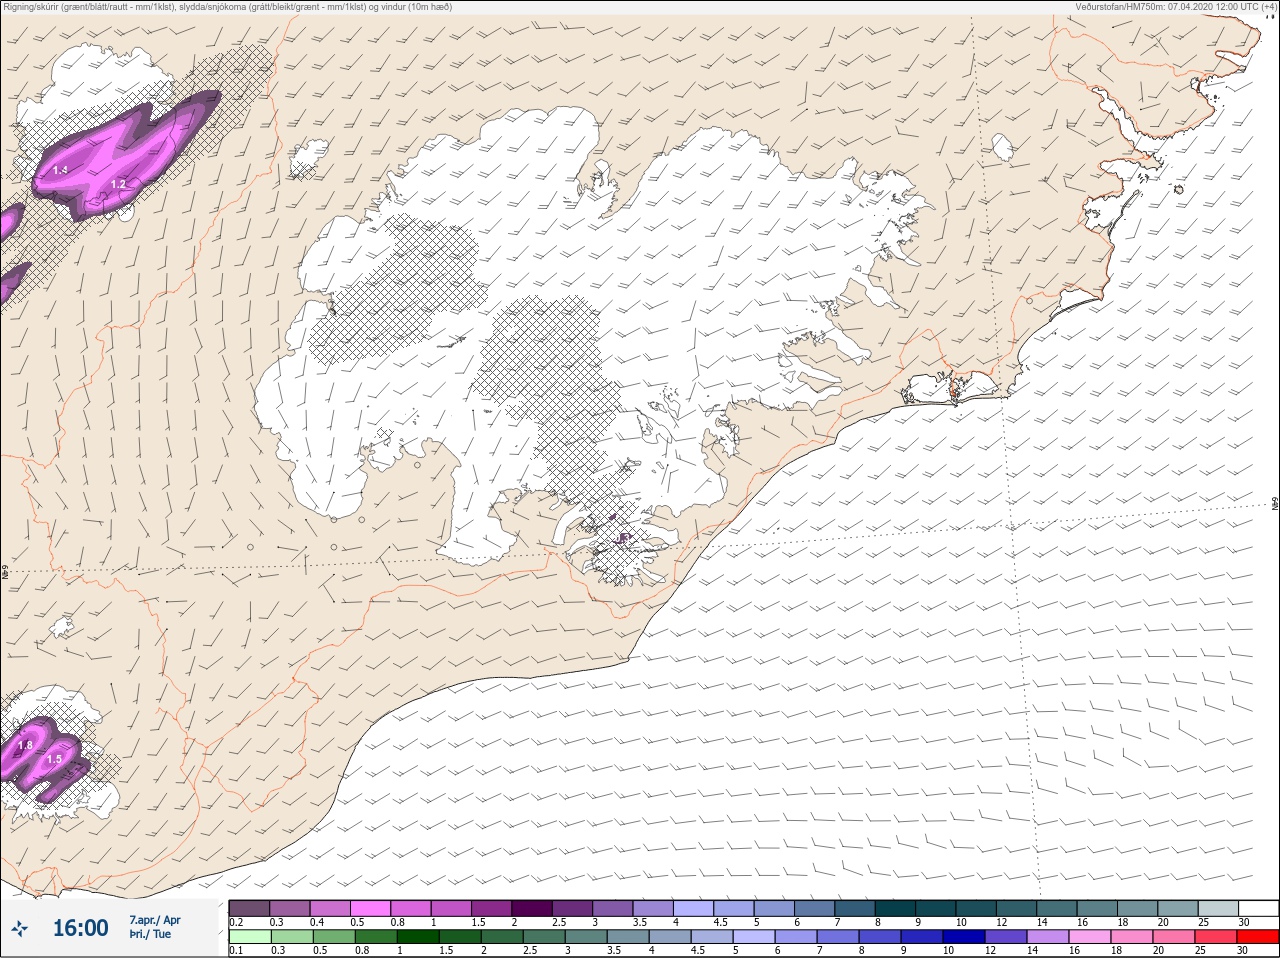Pick the bright red 30 swatch, lower legend

pyautogui.click(x=1258, y=937)
